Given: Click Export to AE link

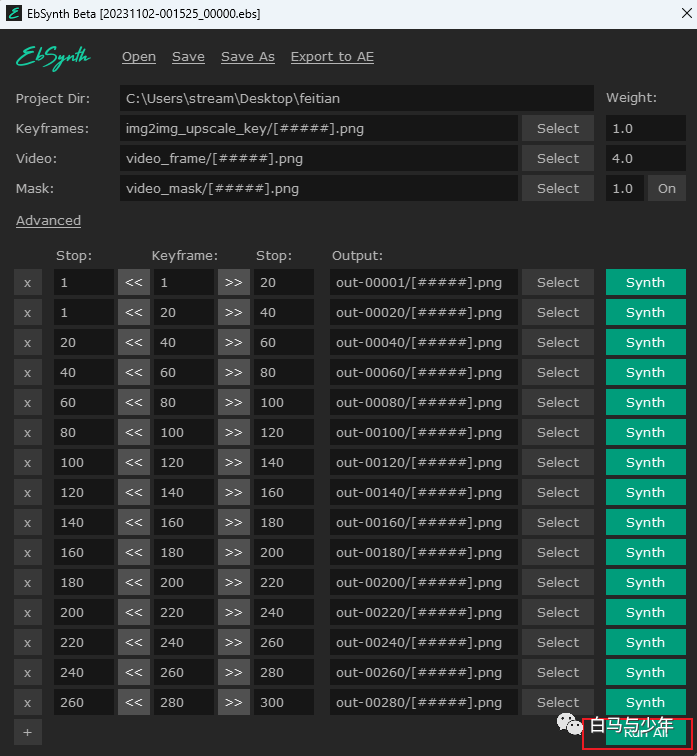Looking at the screenshot, I should (332, 57).
